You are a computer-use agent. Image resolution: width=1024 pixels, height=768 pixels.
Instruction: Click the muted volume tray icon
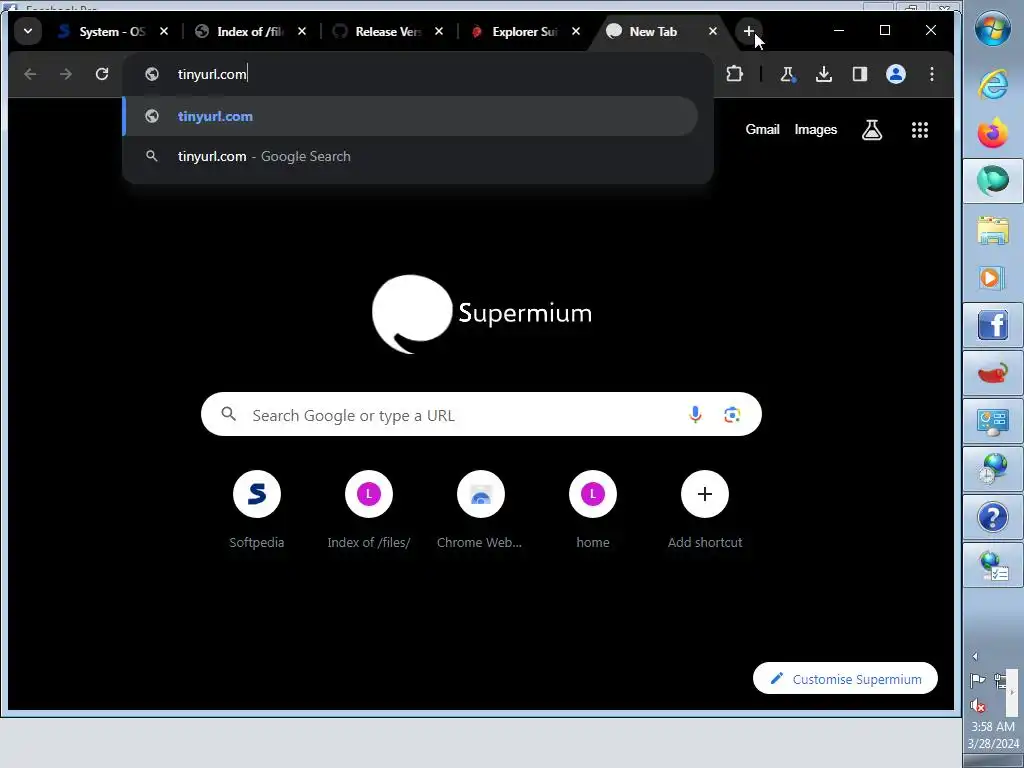[978, 705]
